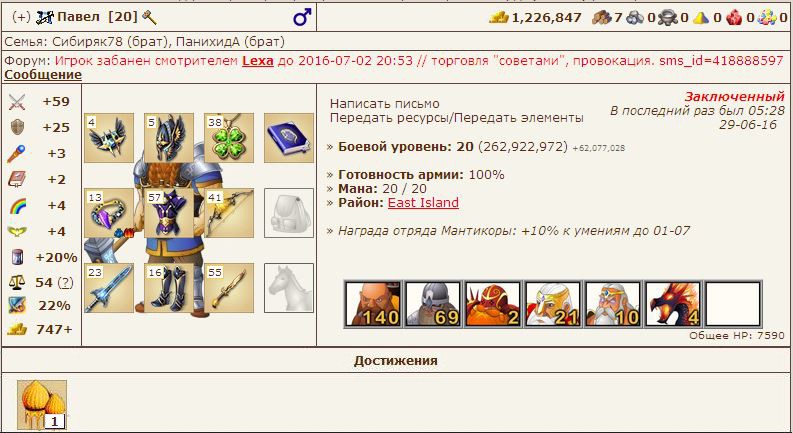Viewport: 793px width, 433px height.
Task: Click Передать ресурсы/Передать элементы
Action: [457, 118]
